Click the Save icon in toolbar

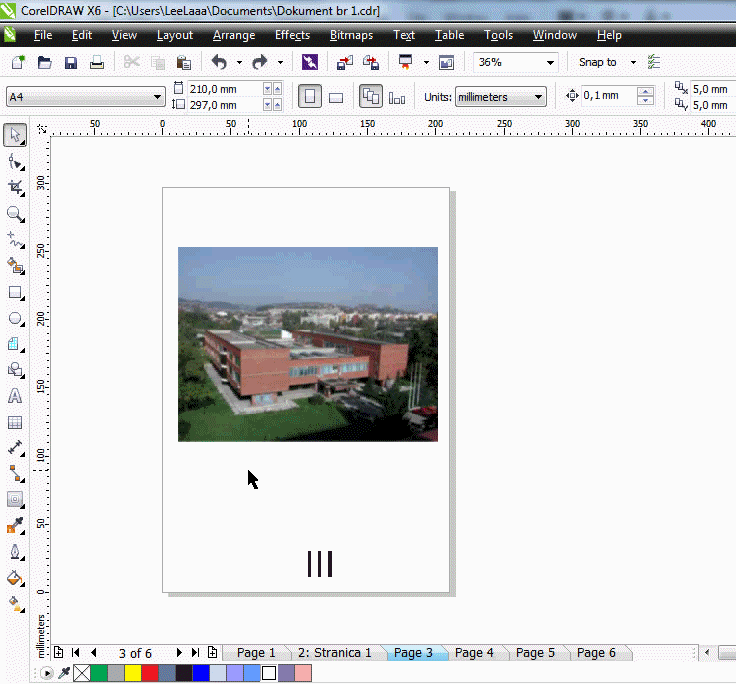coord(71,62)
